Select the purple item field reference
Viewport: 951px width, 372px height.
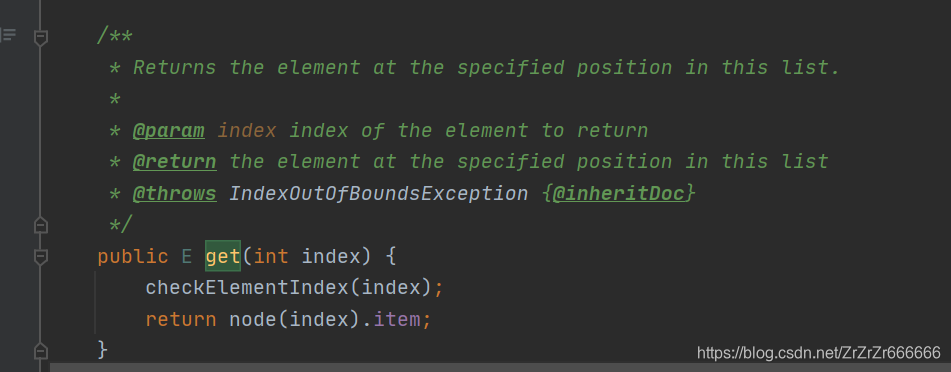[396, 319]
